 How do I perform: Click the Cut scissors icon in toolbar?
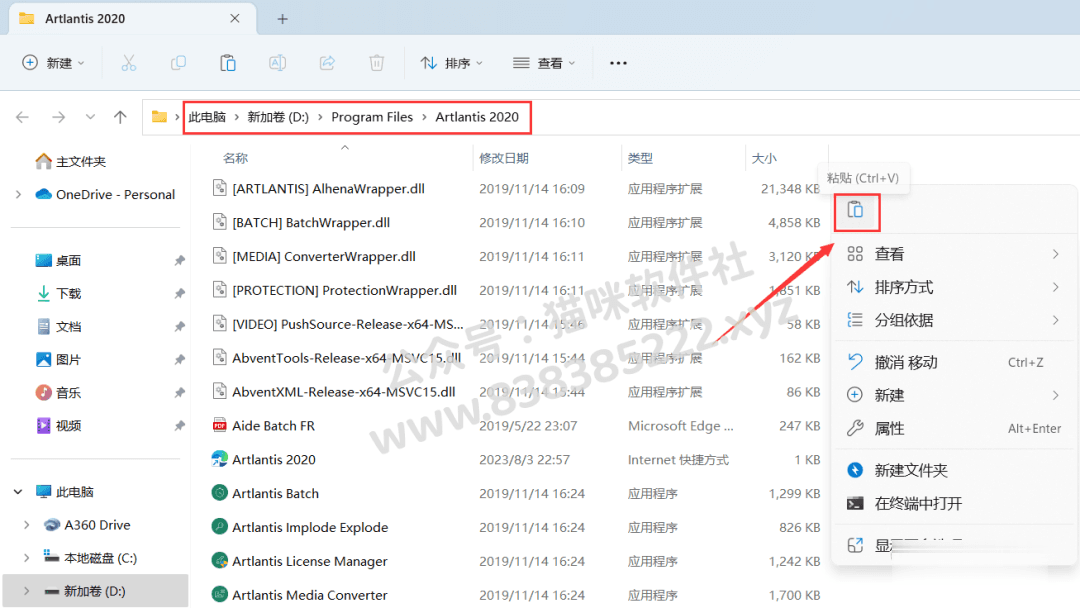click(x=129, y=63)
